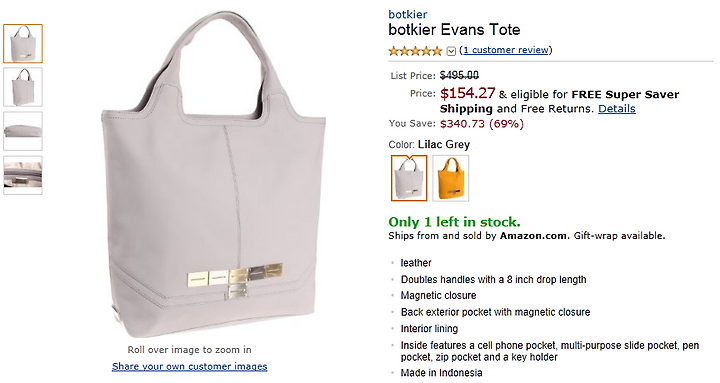Select the first front-view bag thumbnail

pos(23,44)
